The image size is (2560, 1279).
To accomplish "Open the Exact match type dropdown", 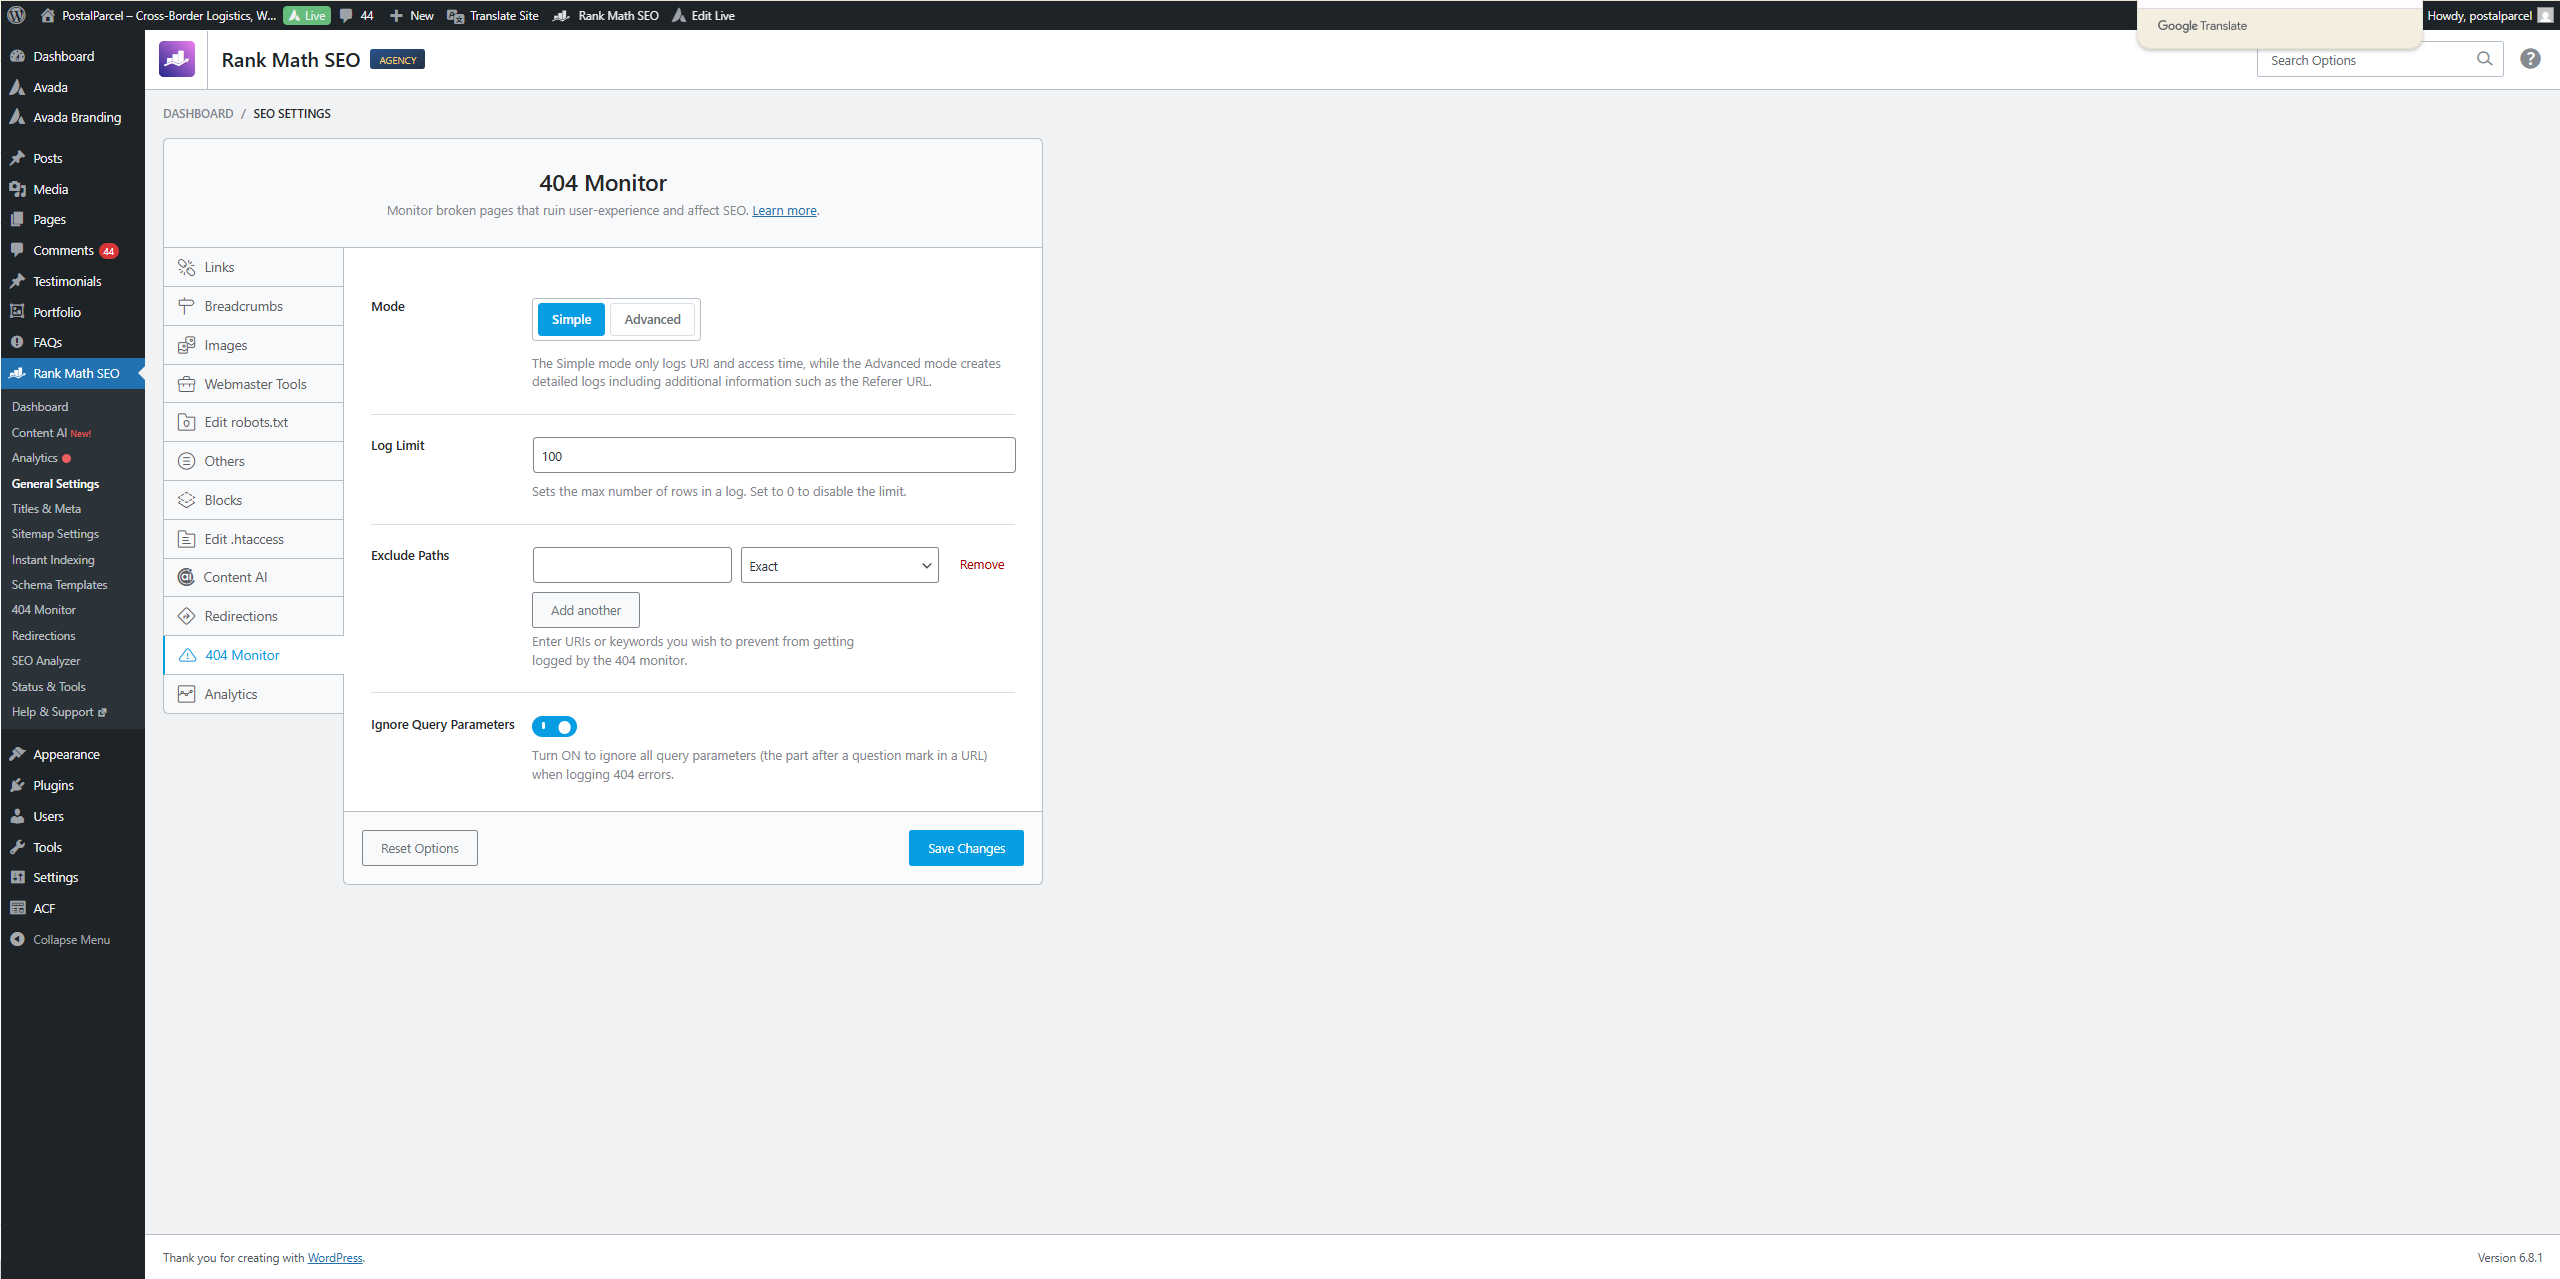I will point(839,565).
